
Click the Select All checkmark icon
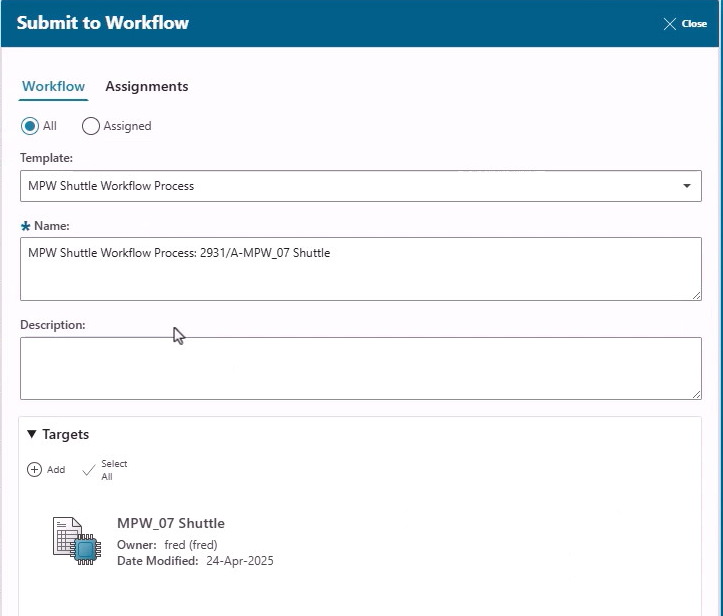pyautogui.click(x=88, y=470)
